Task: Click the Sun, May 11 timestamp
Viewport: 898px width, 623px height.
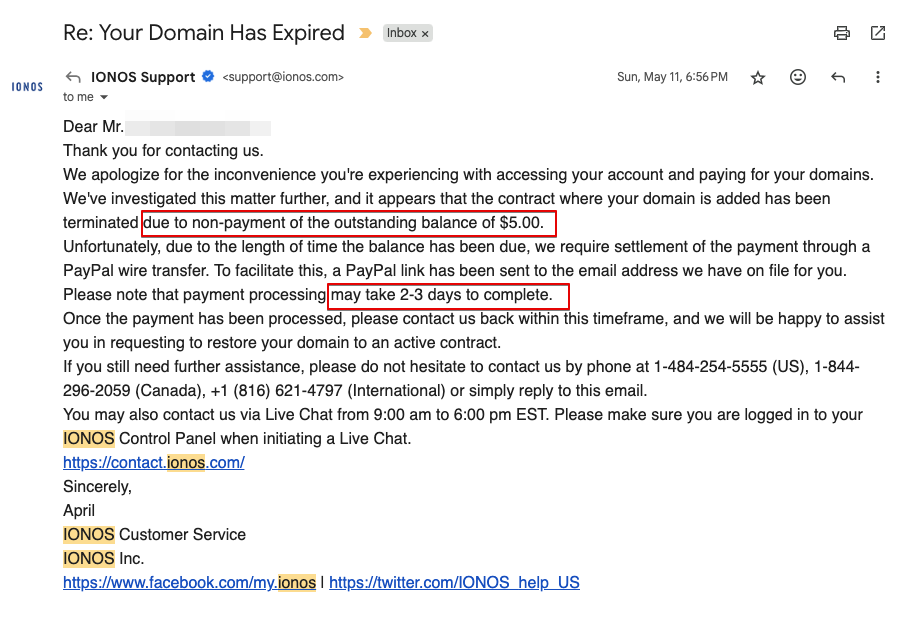Action: pyautogui.click(x=672, y=77)
